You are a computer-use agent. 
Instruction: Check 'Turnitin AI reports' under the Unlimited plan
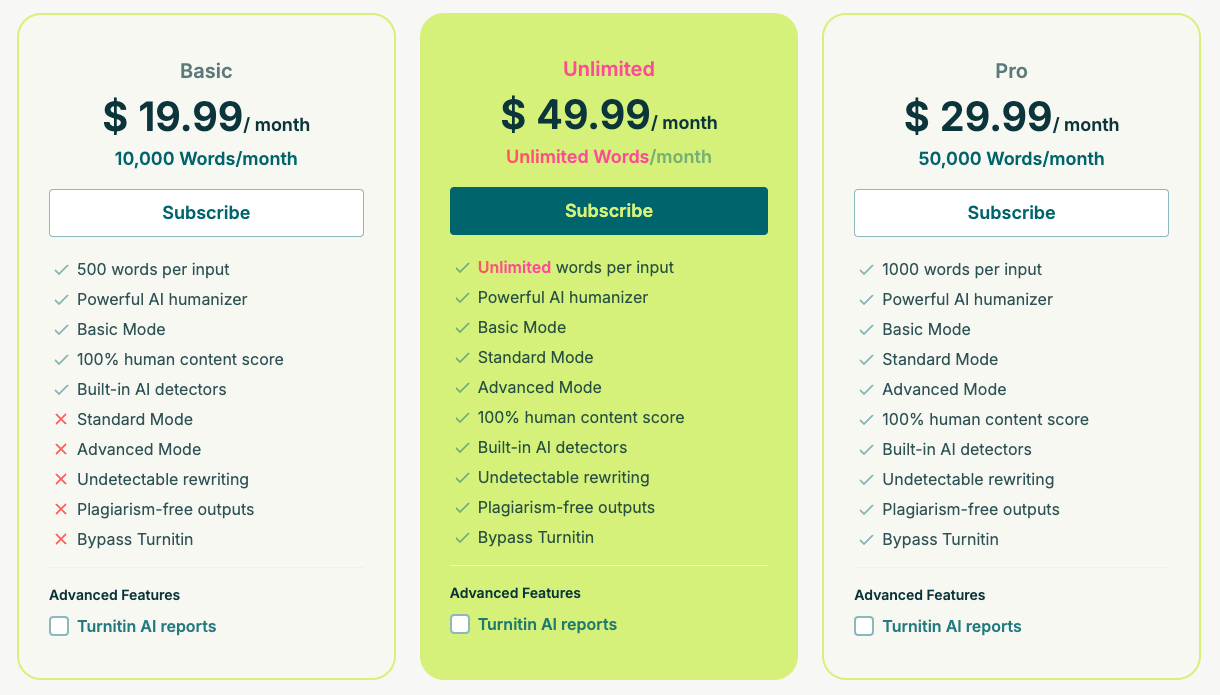pos(460,624)
